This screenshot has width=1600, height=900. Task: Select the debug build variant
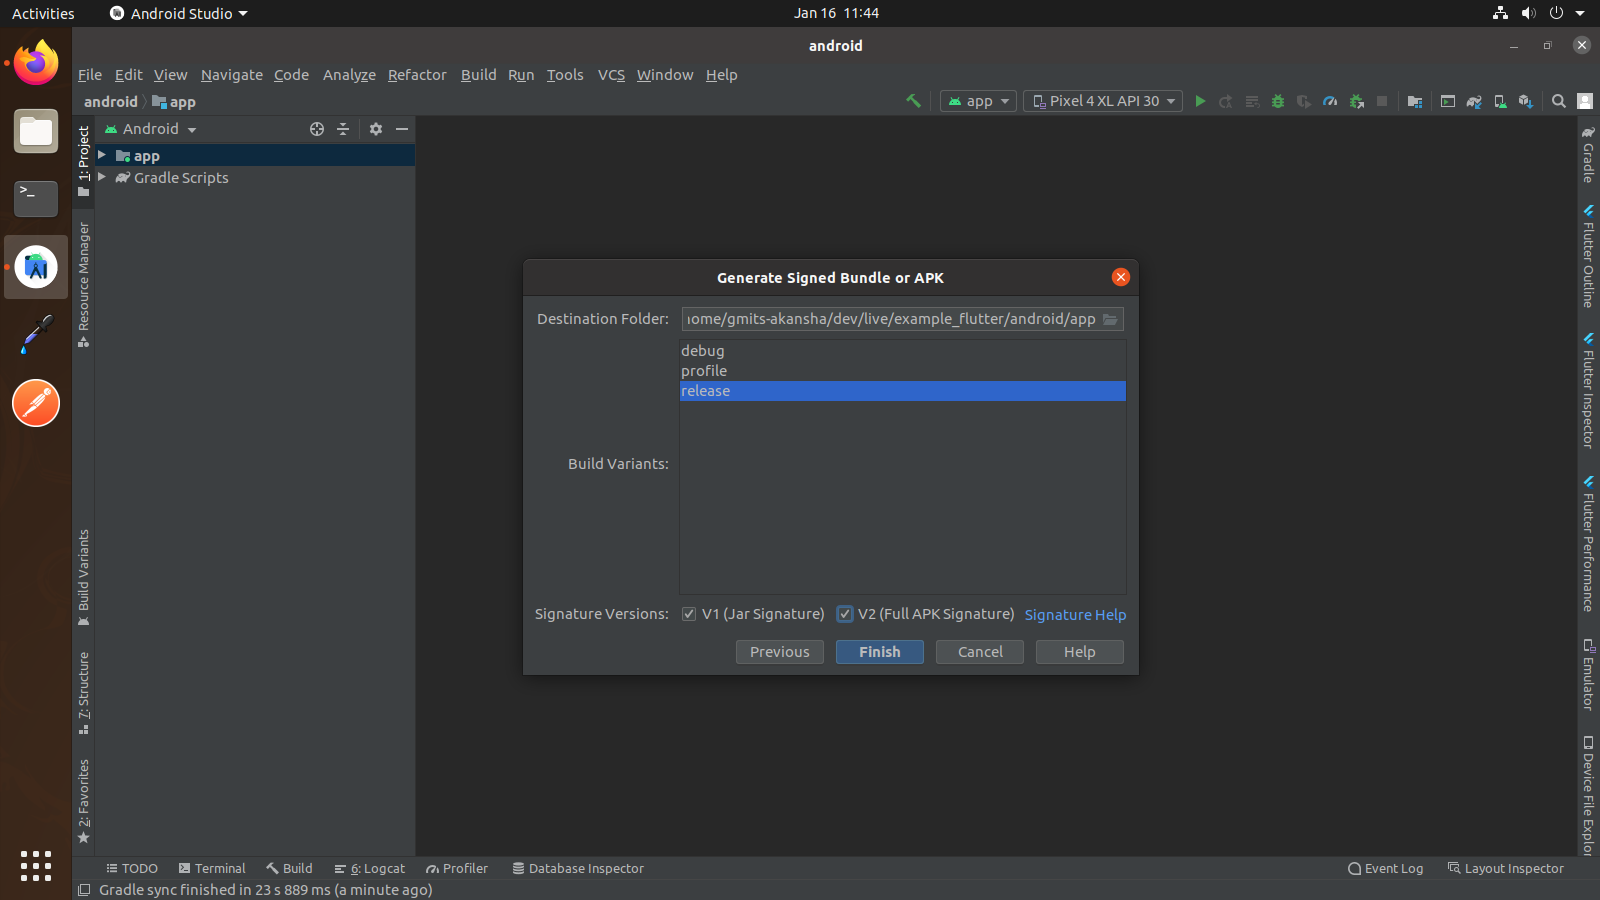click(x=703, y=351)
